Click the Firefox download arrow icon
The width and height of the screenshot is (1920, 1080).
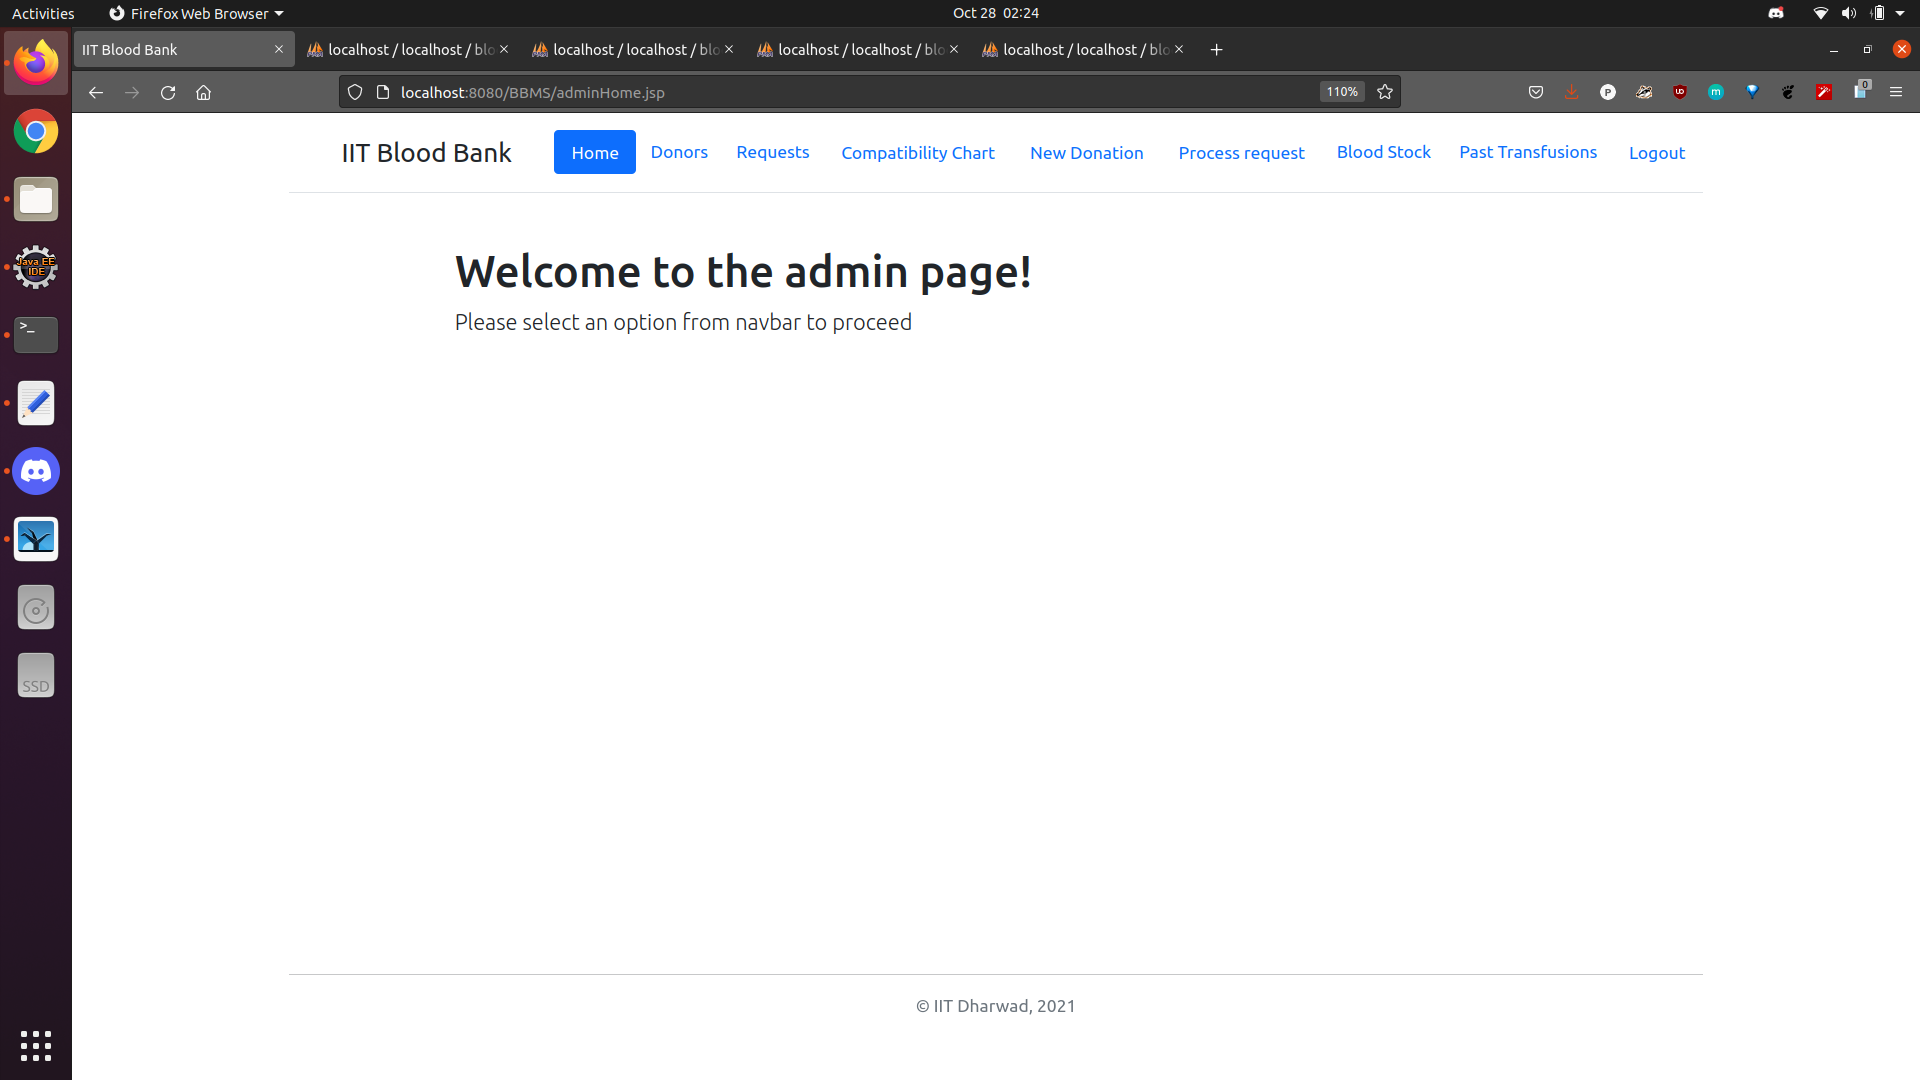[x=1572, y=92]
